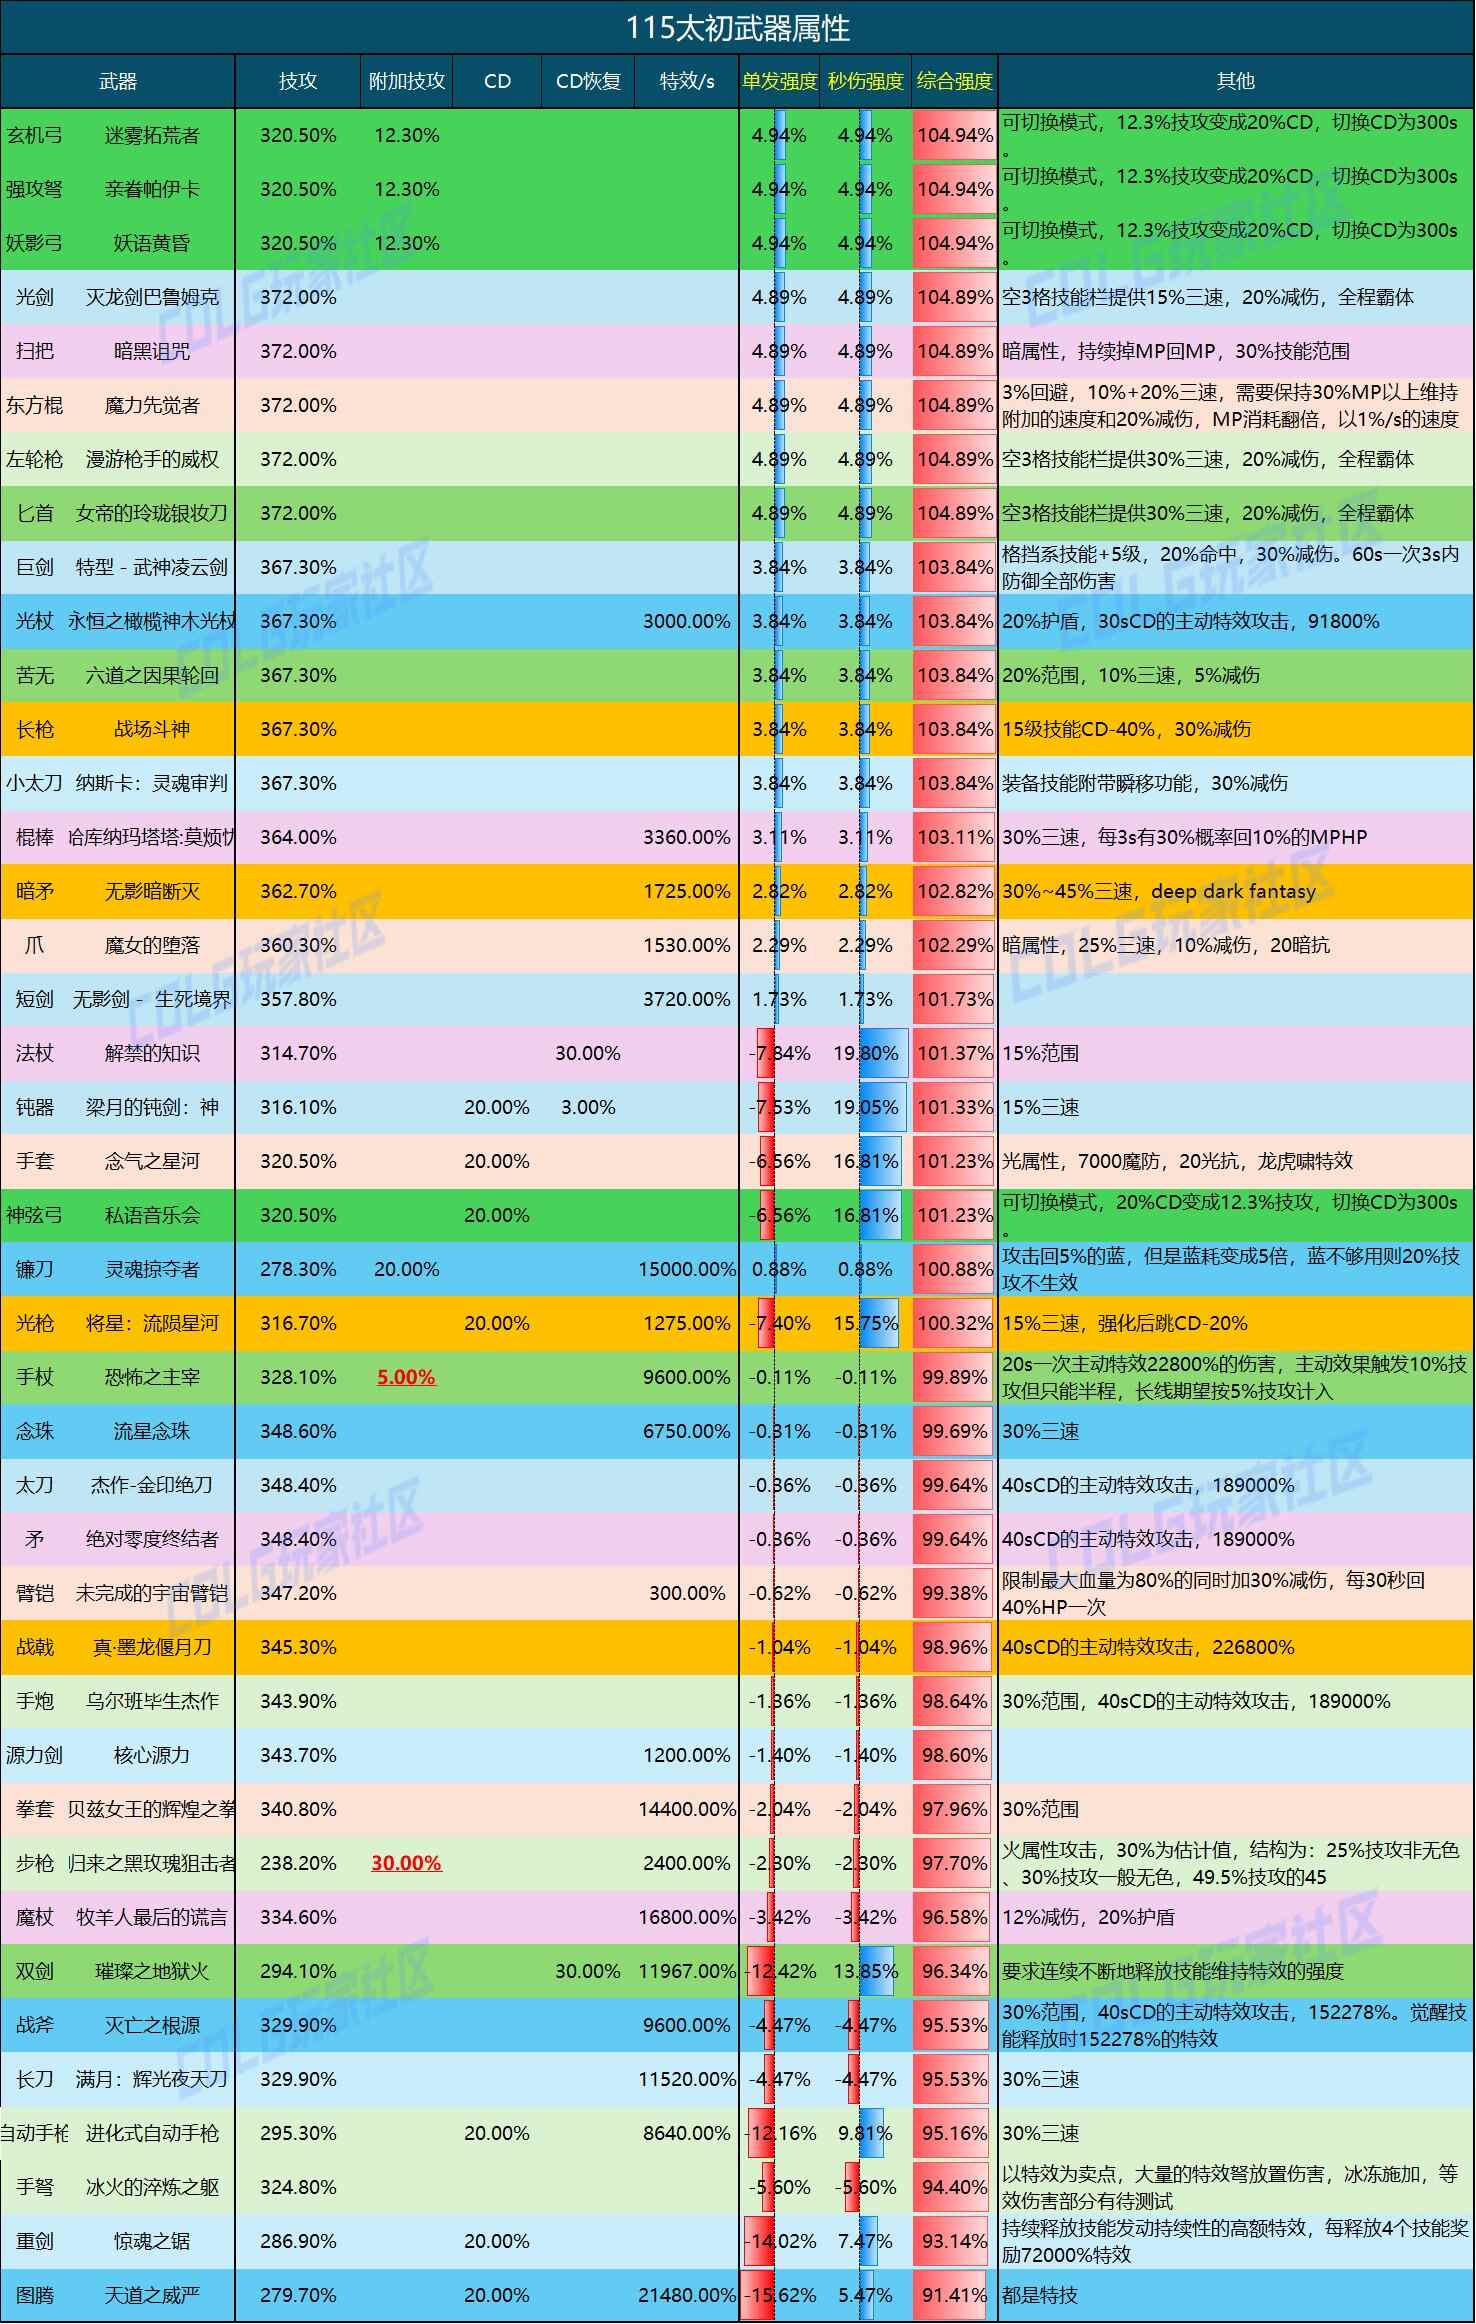1476x2324 pixels.
Task: Select the '19.80%' 秒伤强度 cell
Action: (866, 1053)
